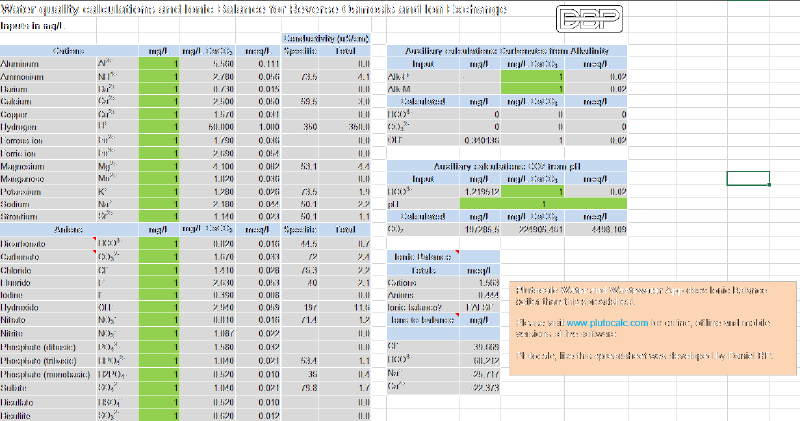Select the 'Fluoride' label cell
Image resolution: width=800 pixels, height=421 pixels.
[48, 282]
